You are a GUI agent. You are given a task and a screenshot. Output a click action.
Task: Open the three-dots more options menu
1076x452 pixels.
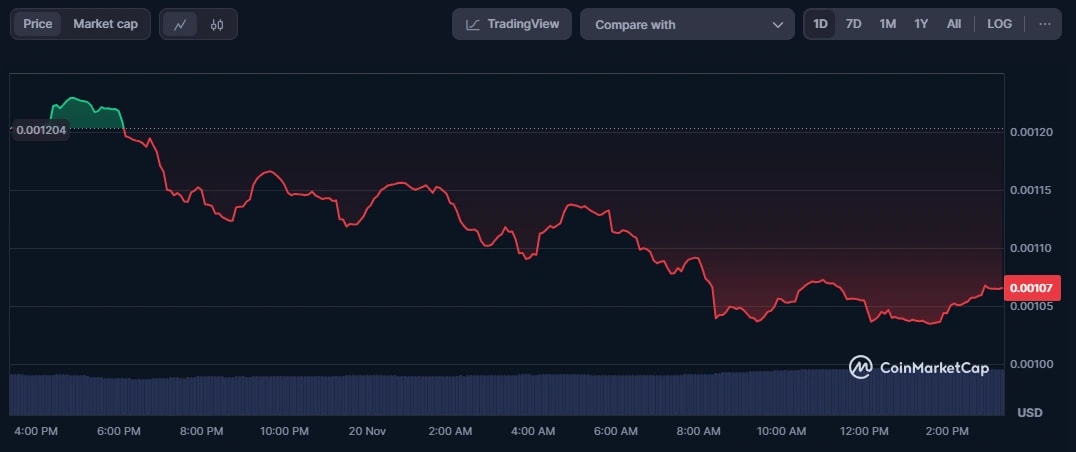click(x=1045, y=24)
